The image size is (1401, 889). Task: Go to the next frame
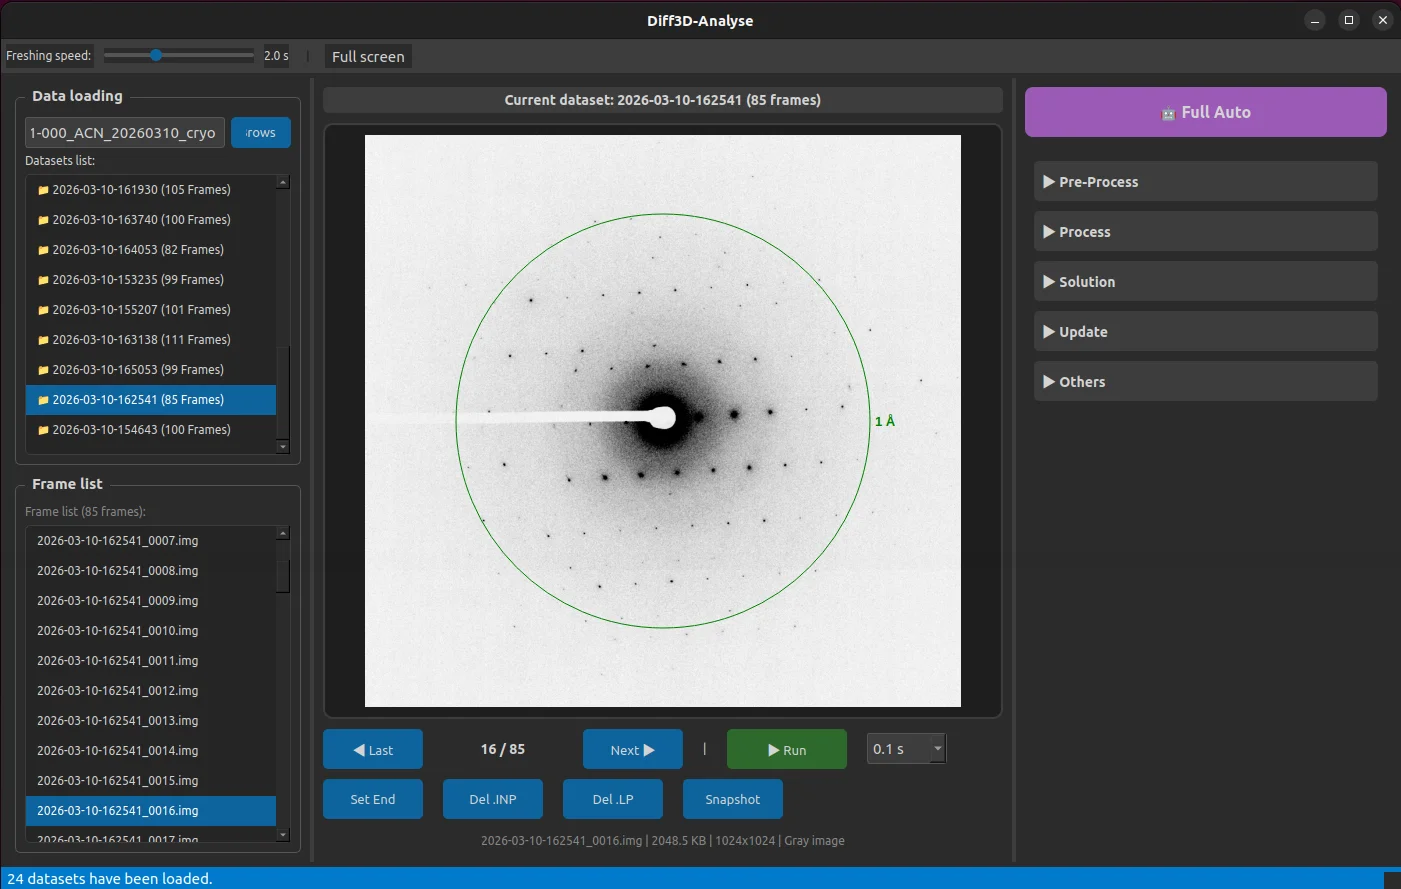pos(632,749)
